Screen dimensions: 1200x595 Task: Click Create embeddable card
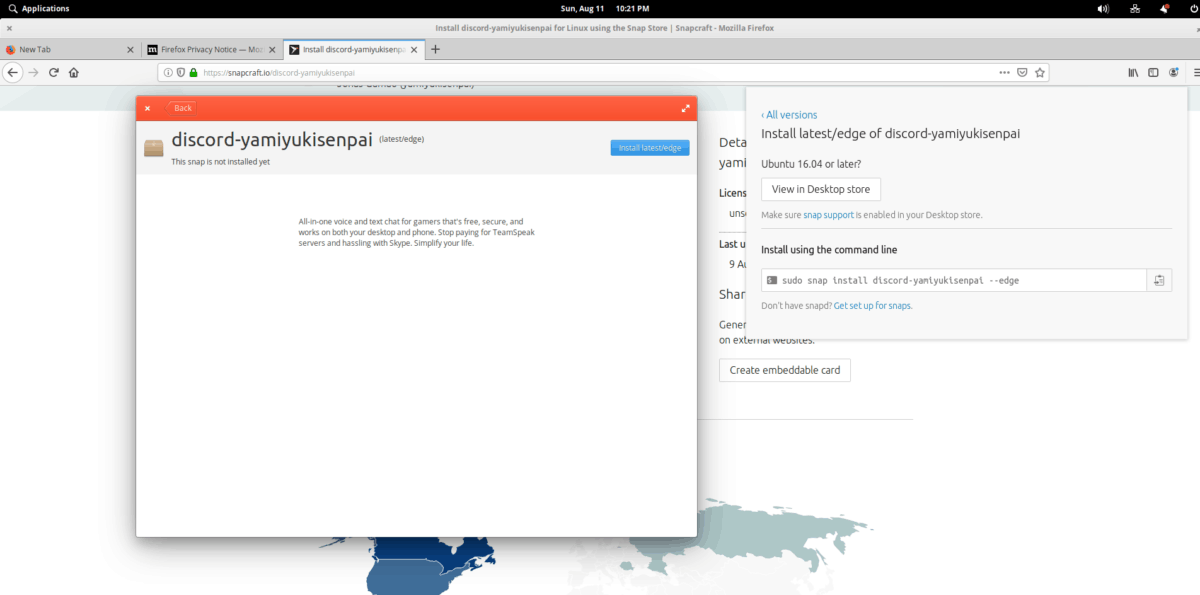[784, 370]
